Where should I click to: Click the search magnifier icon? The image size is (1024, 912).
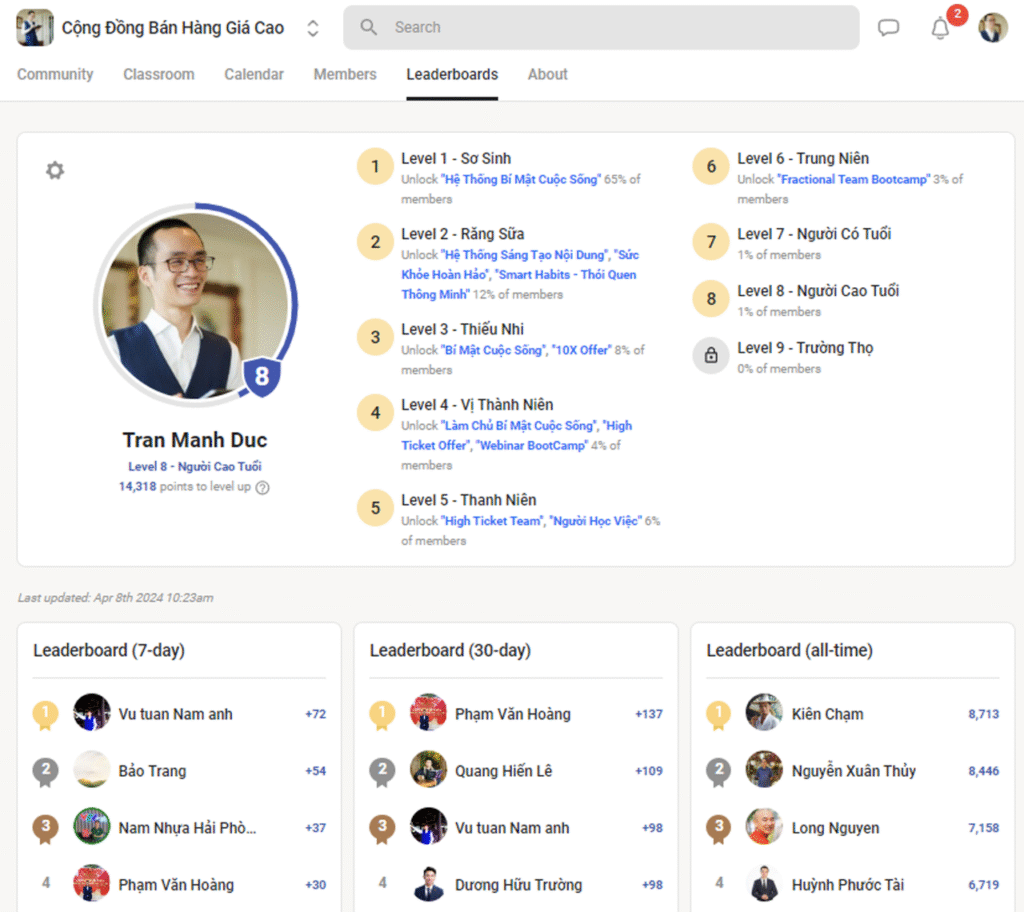[x=368, y=27]
